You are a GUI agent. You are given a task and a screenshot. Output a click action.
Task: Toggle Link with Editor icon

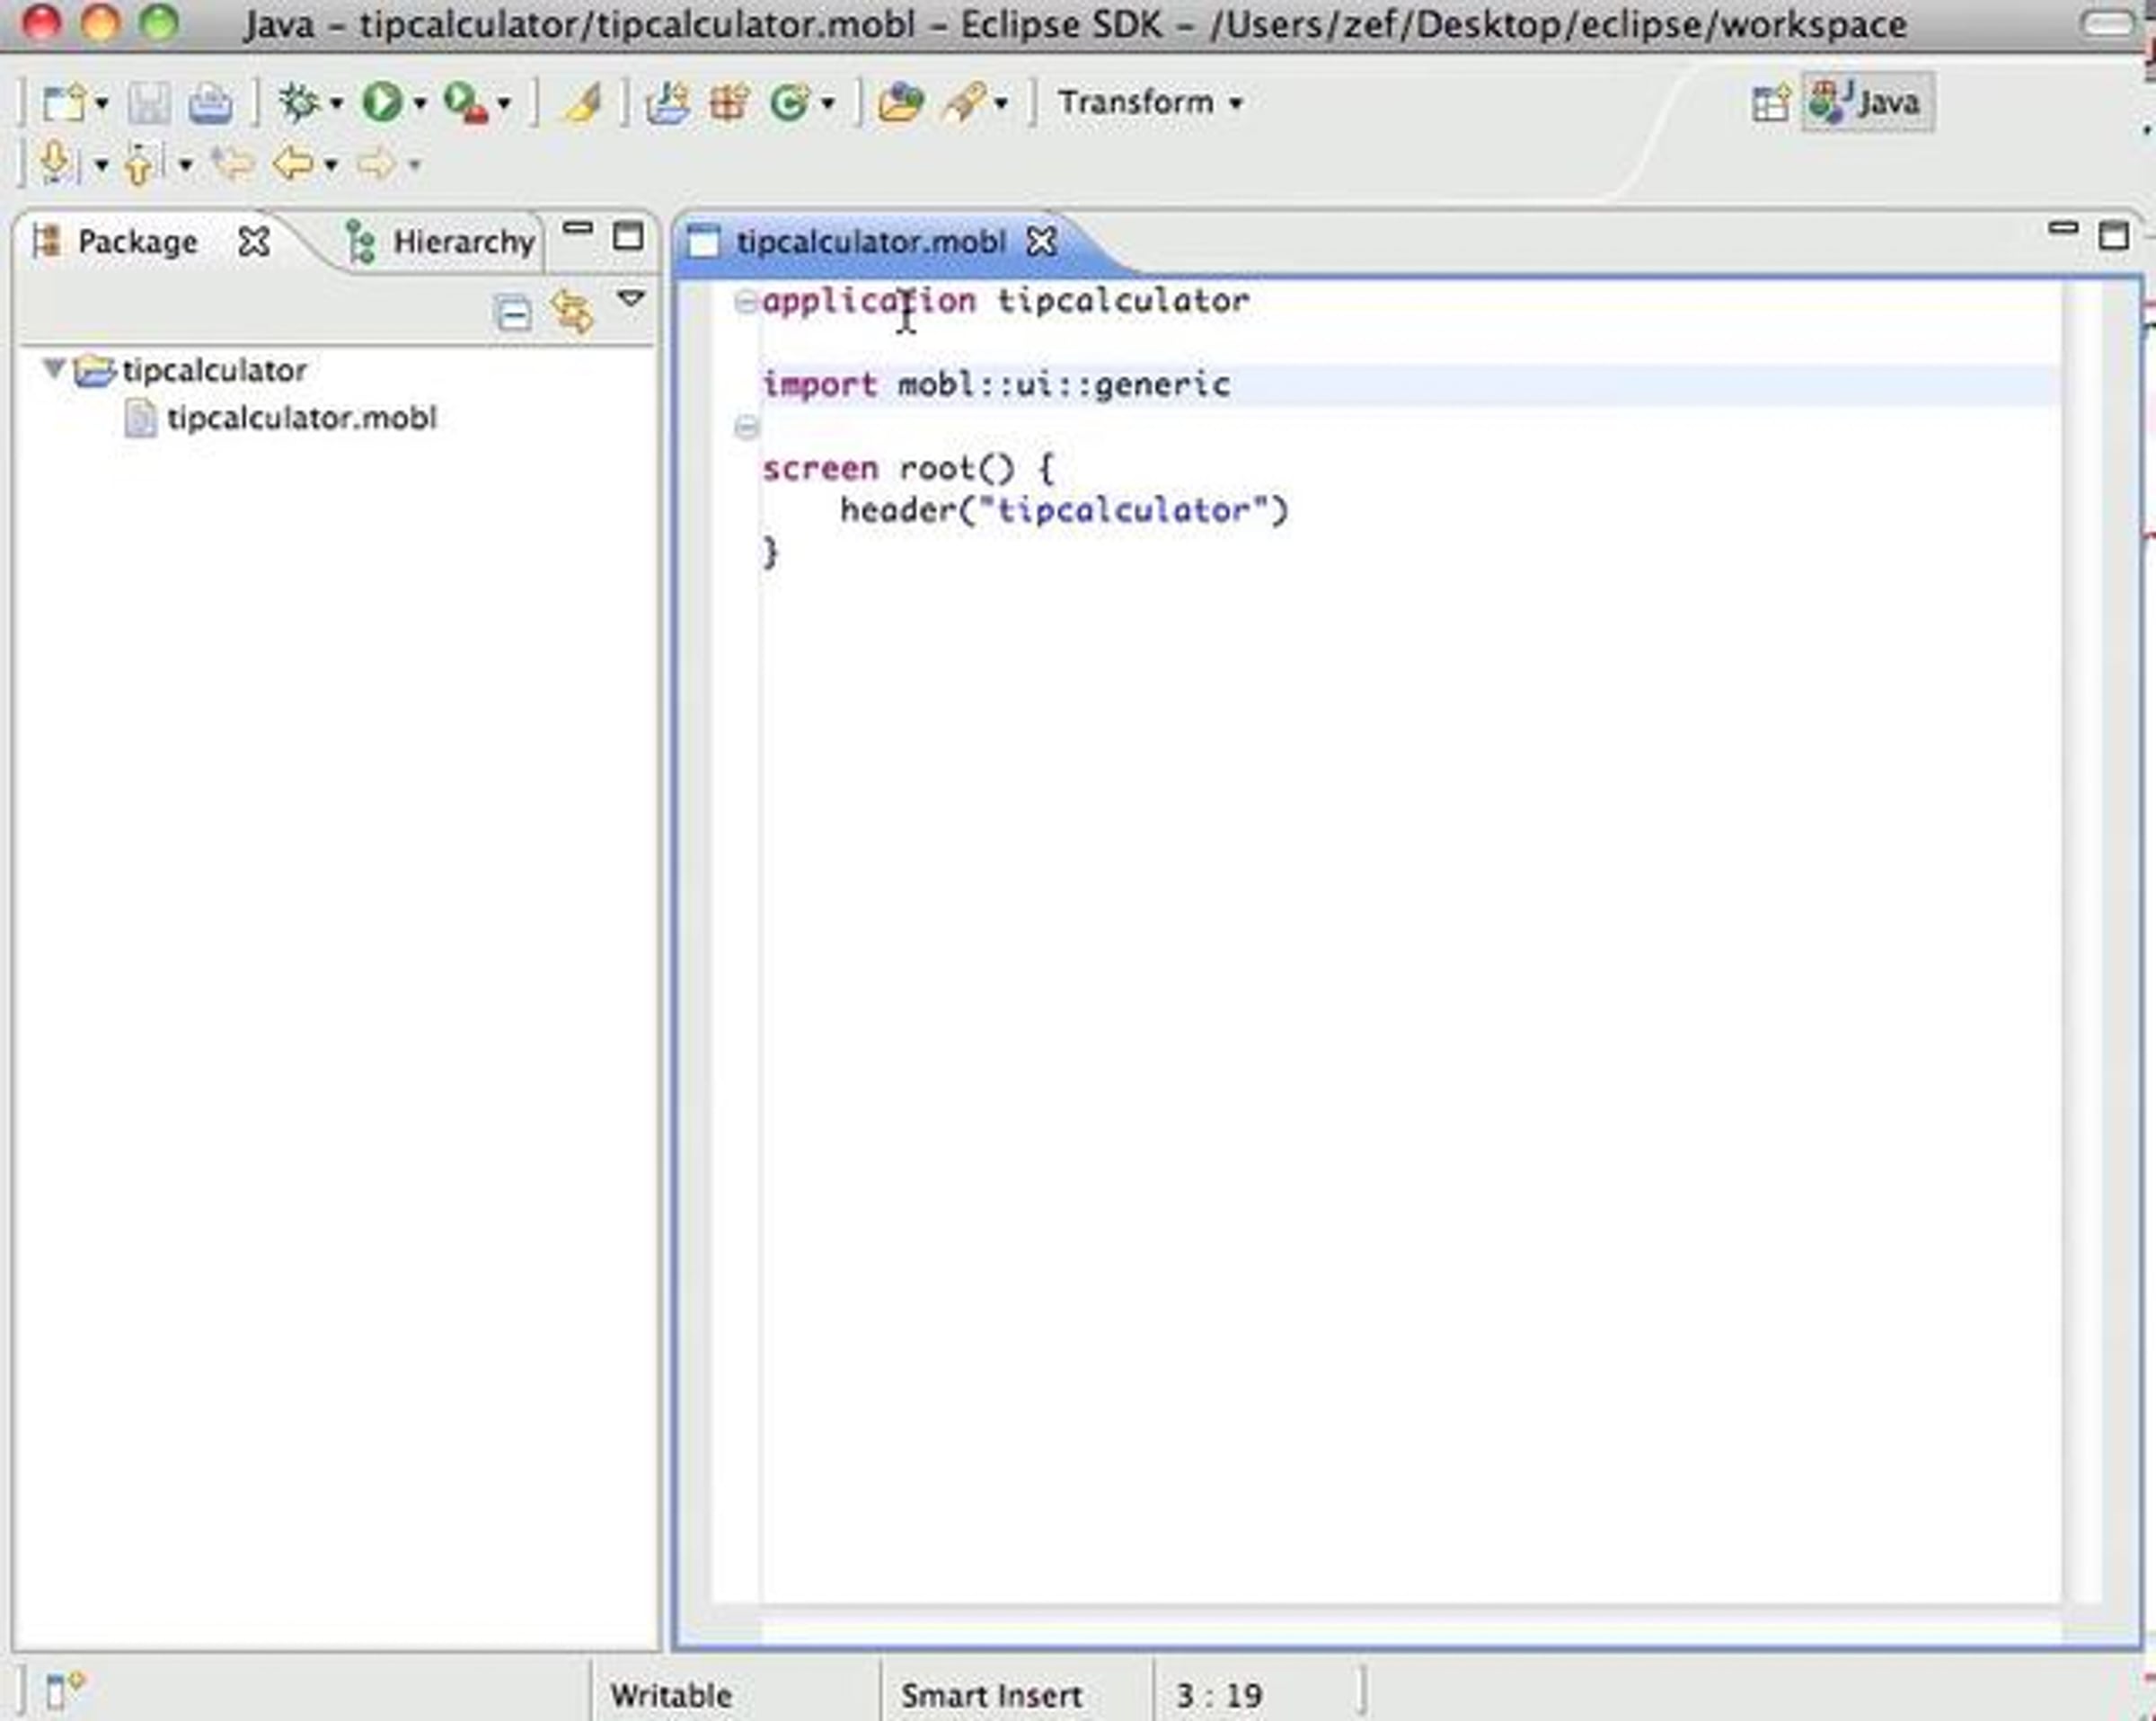pos(571,311)
